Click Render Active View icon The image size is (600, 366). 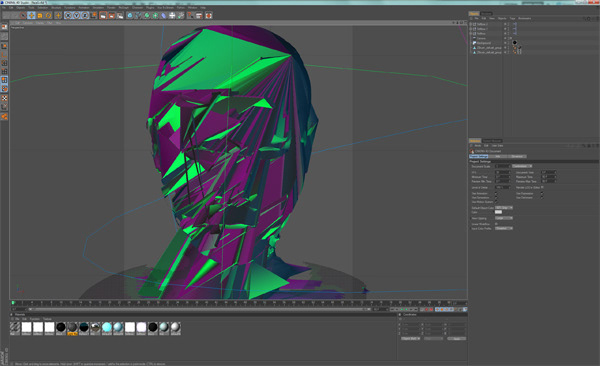(x=103, y=15)
